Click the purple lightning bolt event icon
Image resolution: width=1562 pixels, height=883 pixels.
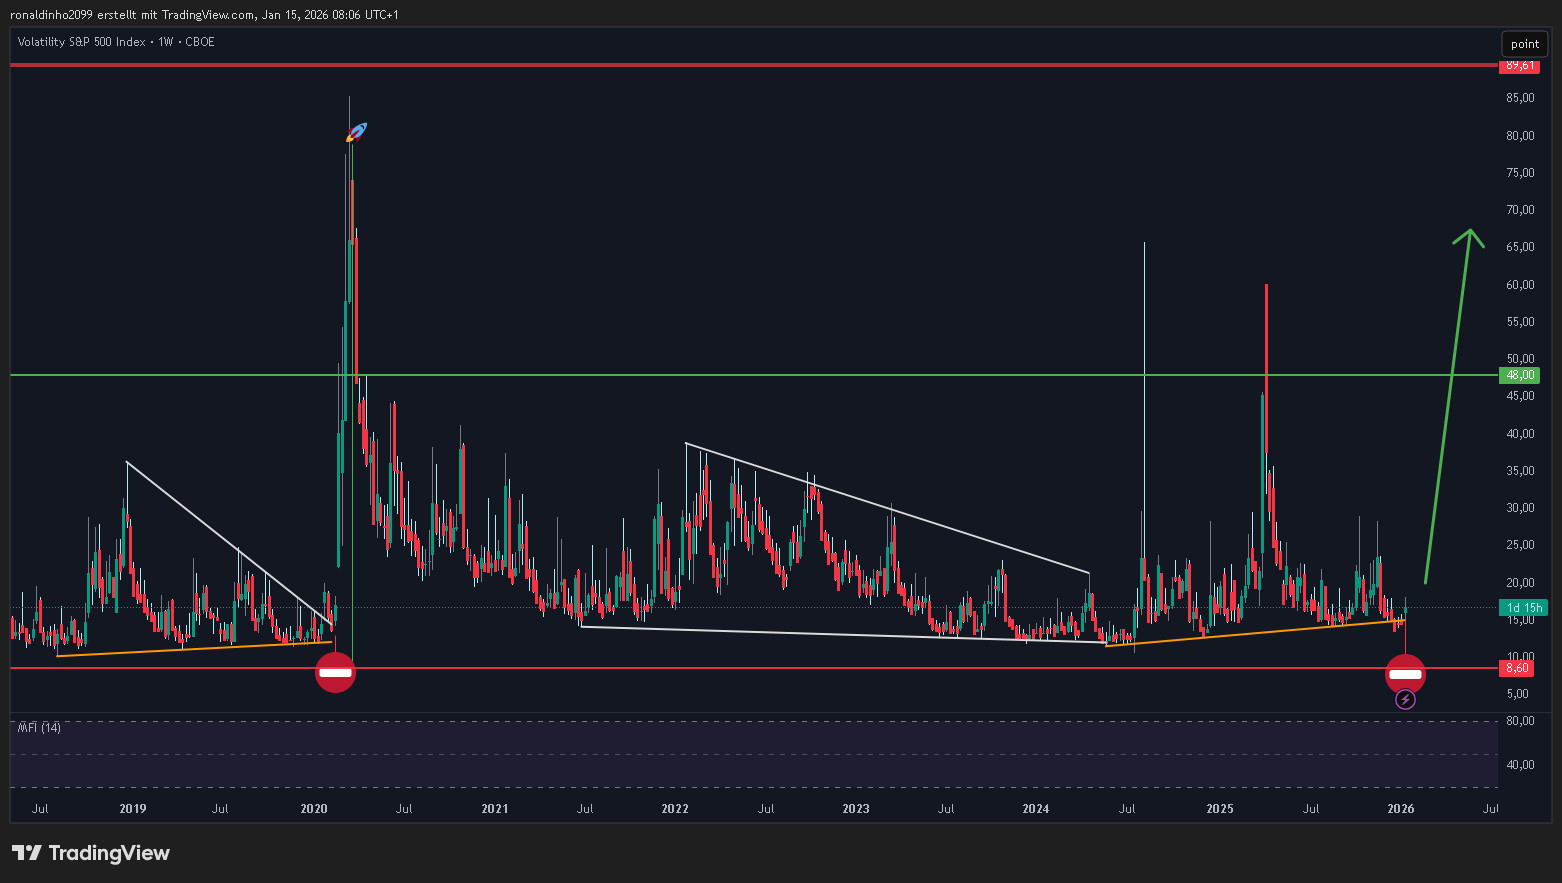[1405, 700]
